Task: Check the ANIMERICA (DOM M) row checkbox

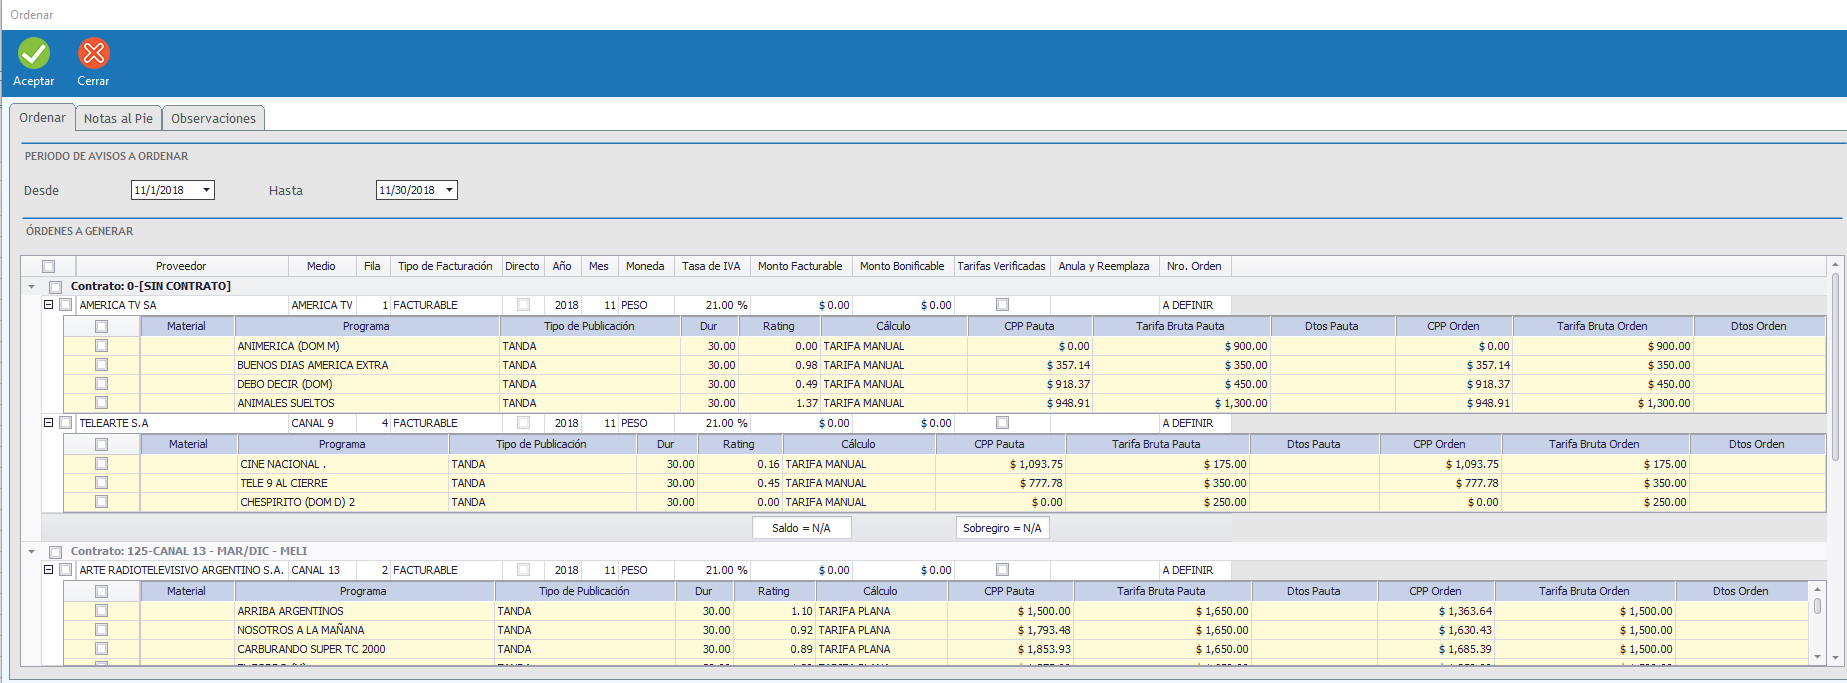Action: click(101, 346)
